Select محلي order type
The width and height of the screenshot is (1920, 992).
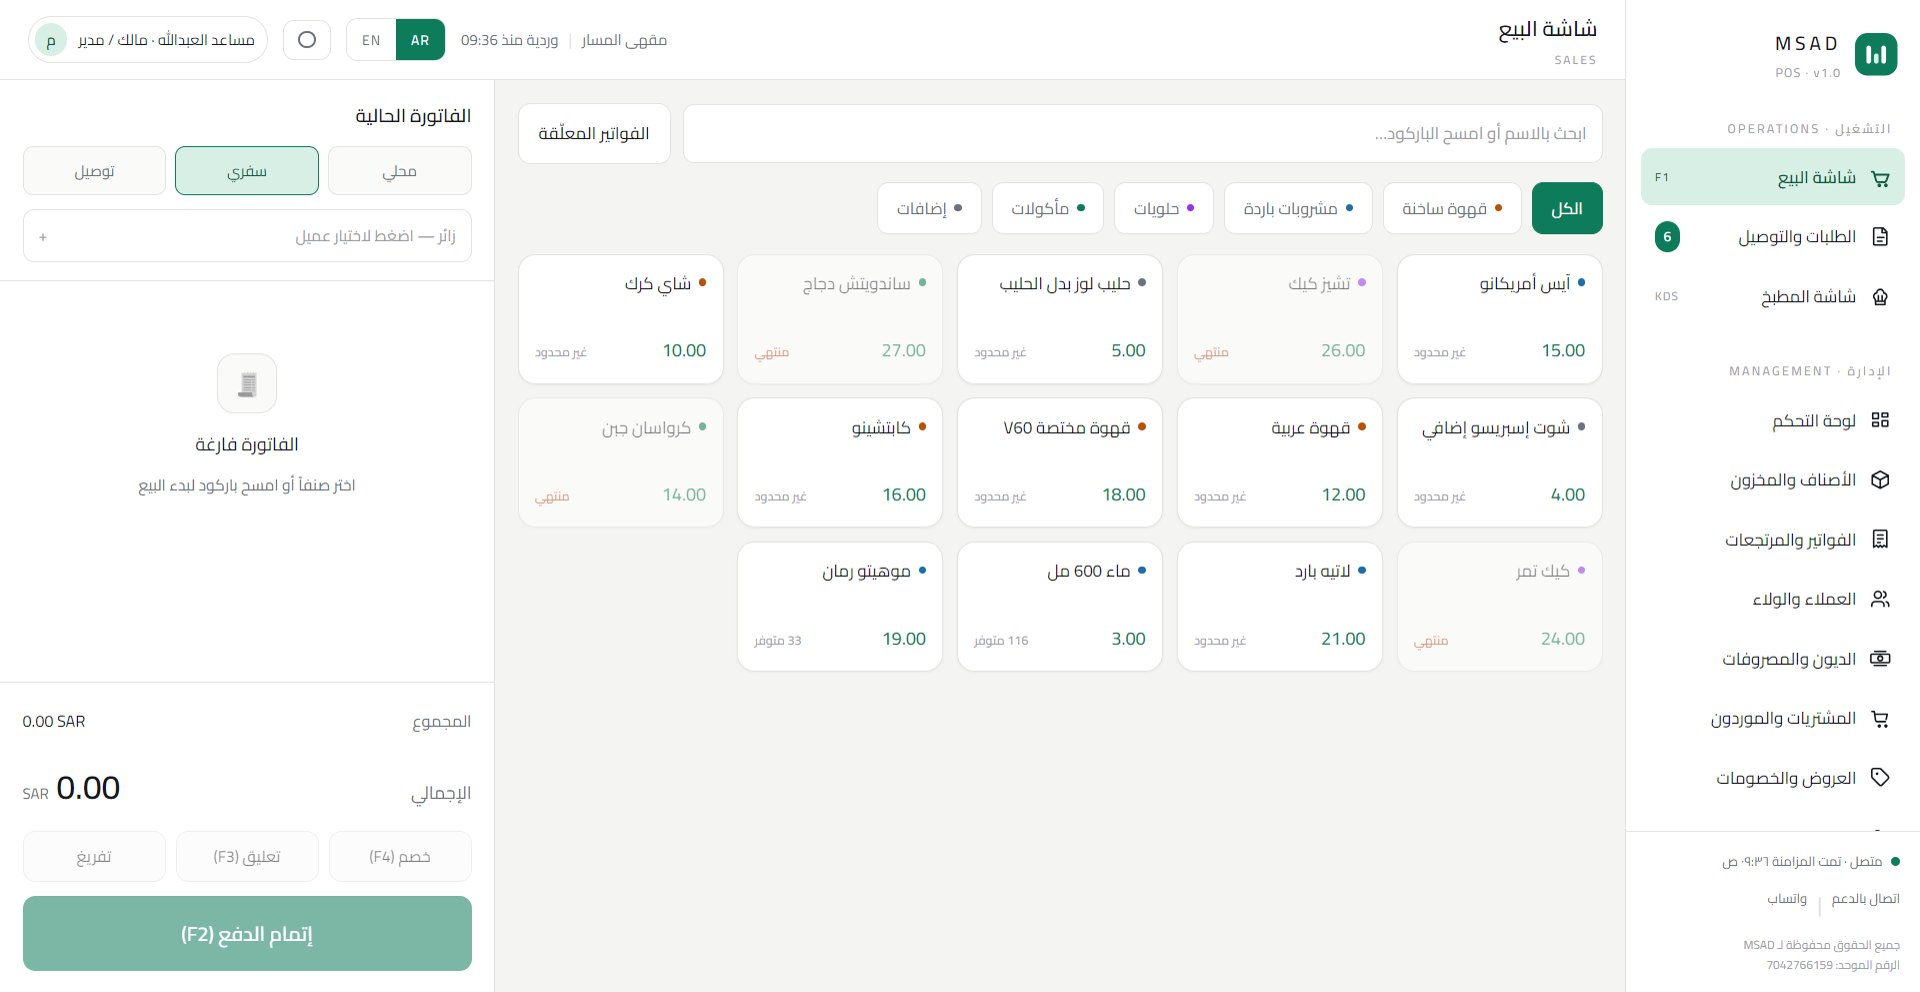[x=400, y=171]
